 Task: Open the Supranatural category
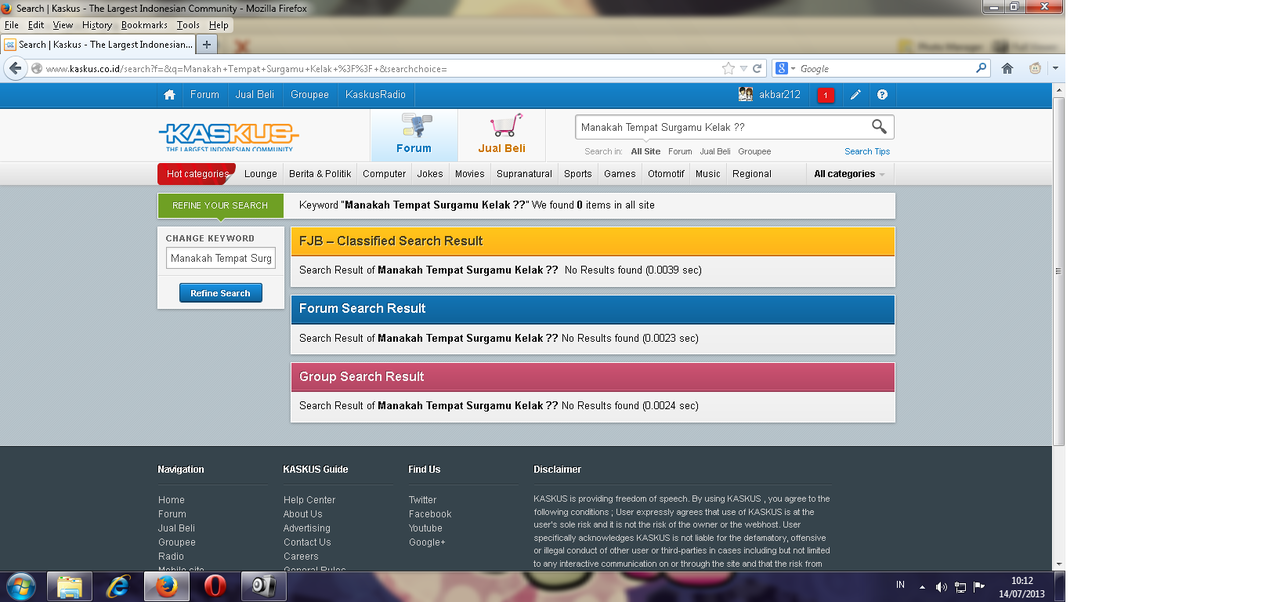[x=525, y=174]
